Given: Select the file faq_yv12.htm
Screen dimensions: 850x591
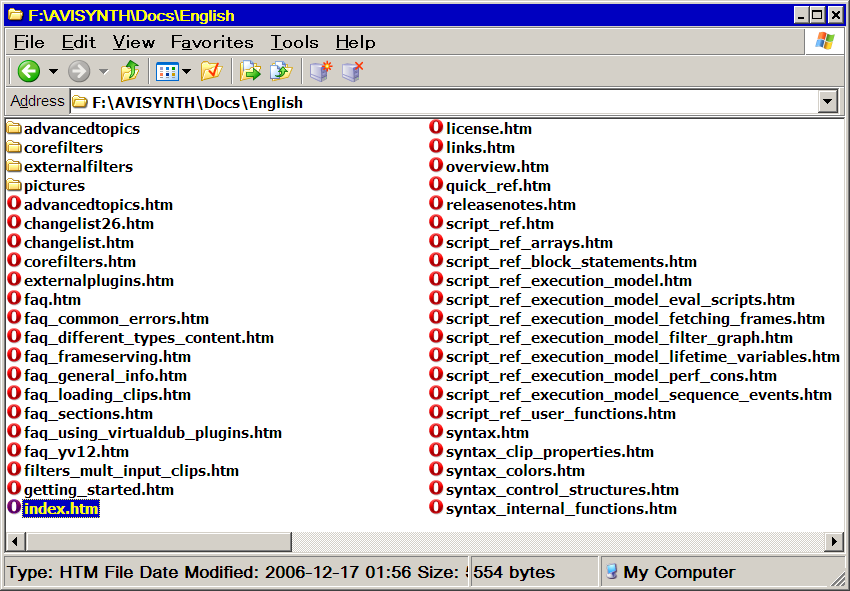Looking at the screenshot, I should [76, 451].
